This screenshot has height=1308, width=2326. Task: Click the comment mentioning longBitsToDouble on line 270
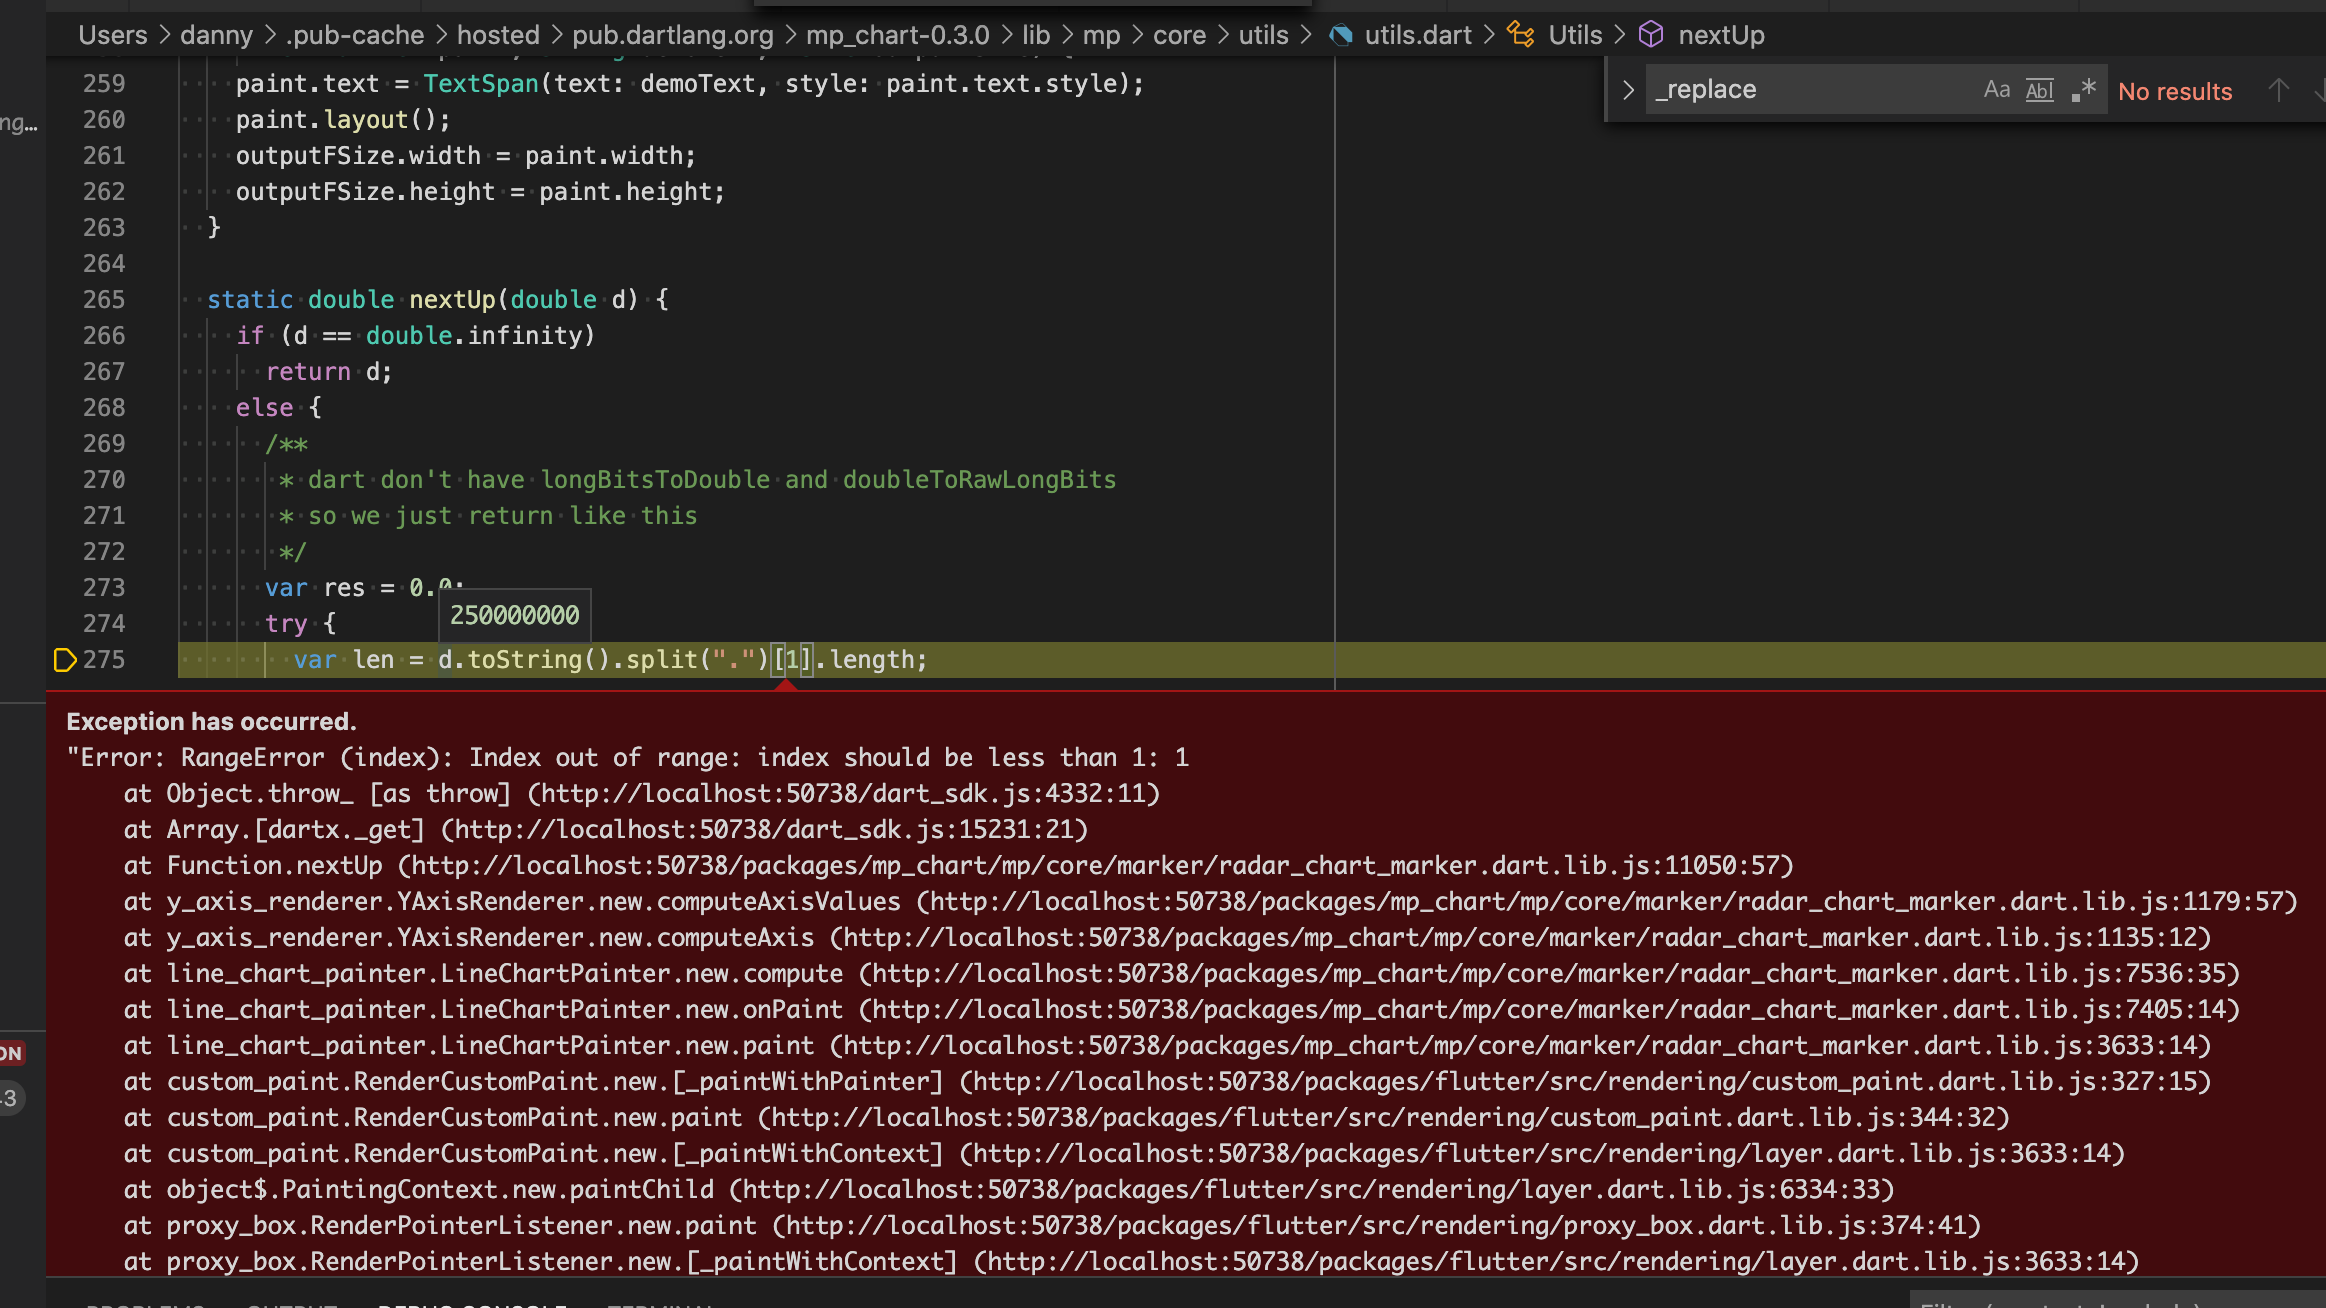pyautogui.click(x=697, y=480)
